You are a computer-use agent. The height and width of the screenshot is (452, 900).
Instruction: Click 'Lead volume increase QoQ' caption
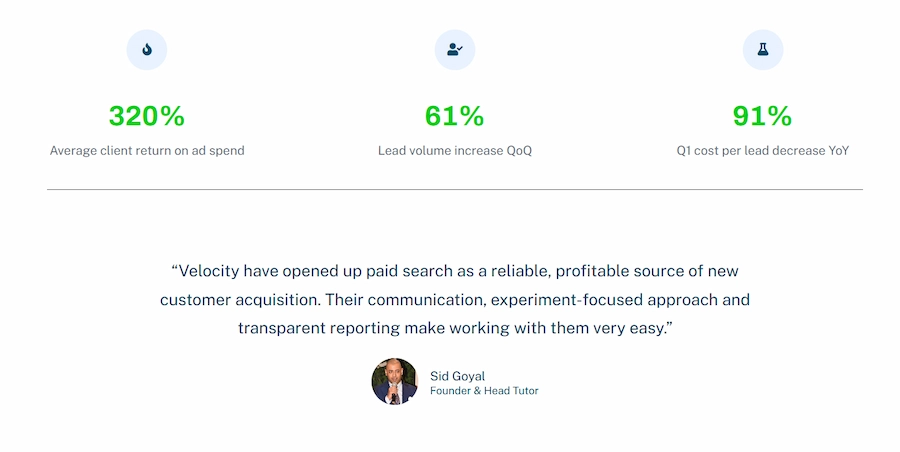point(455,150)
